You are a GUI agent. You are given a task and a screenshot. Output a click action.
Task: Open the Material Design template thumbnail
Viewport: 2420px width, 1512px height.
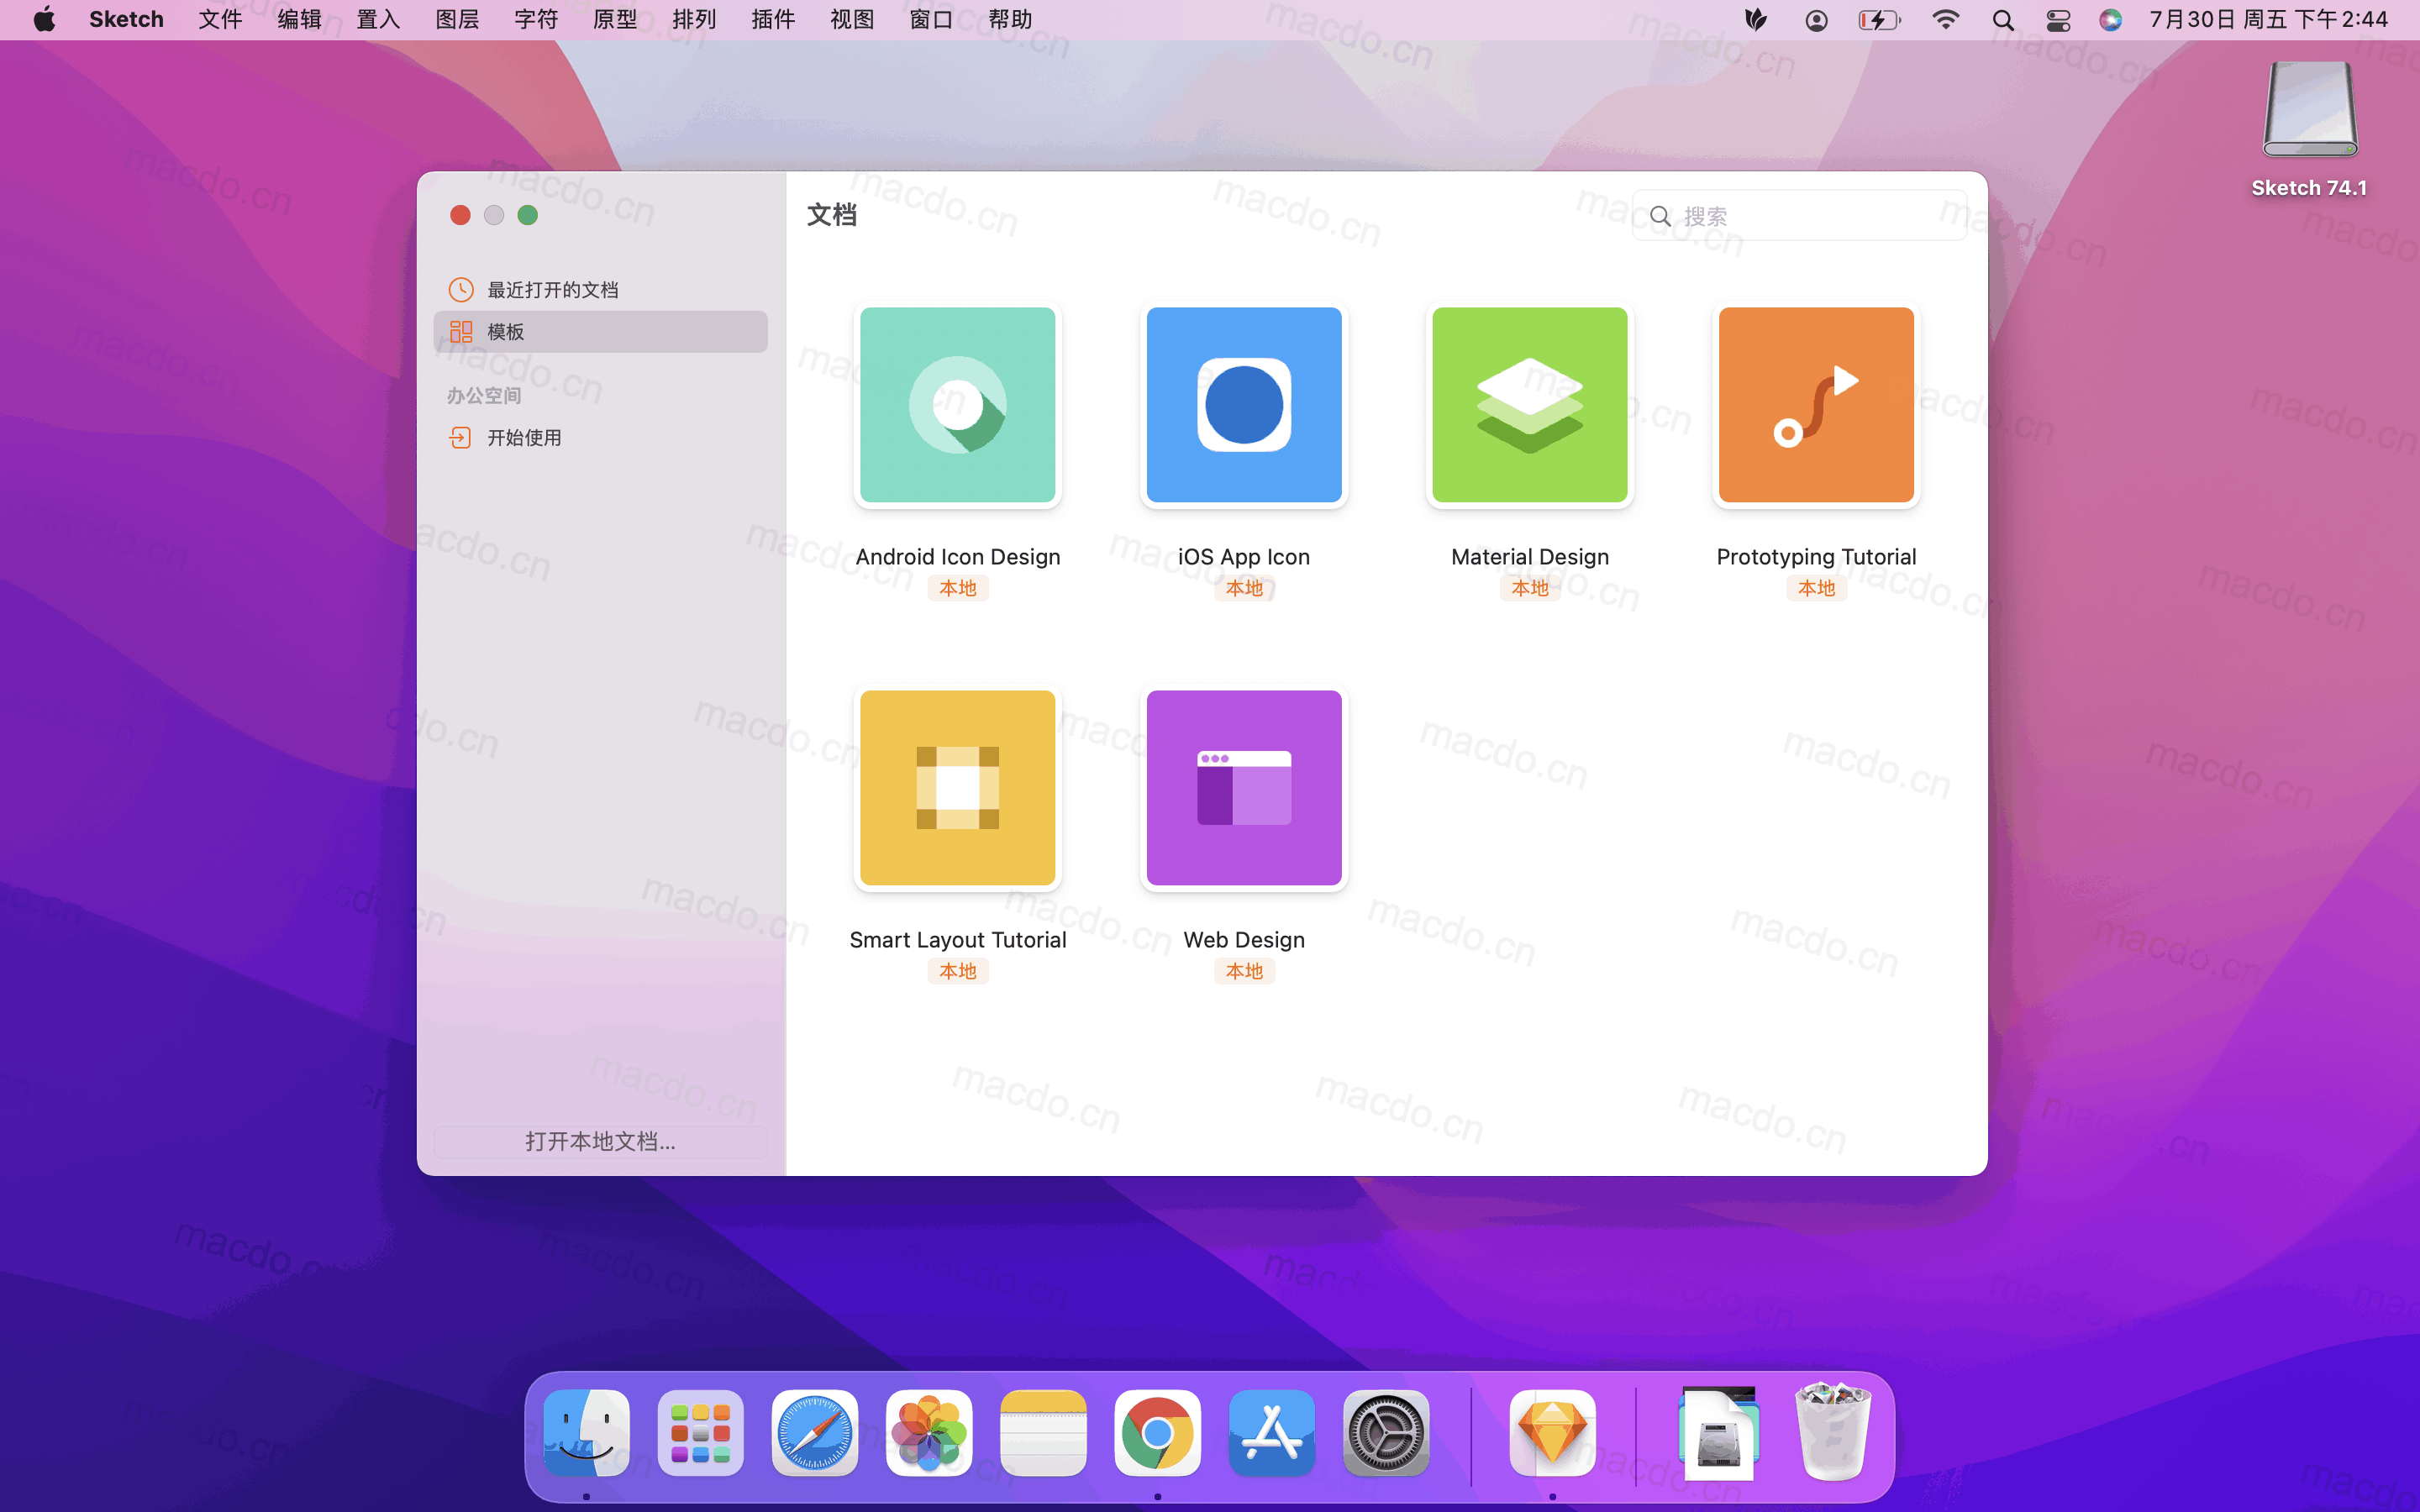click(1530, 405)
